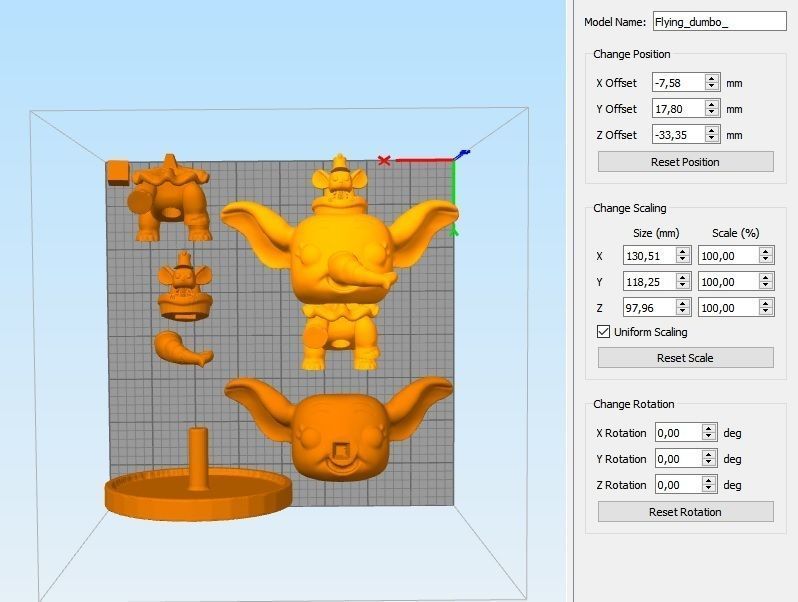Decrease Z Offset with down arrow
This screenshot has width=798, height=602.
712,139
